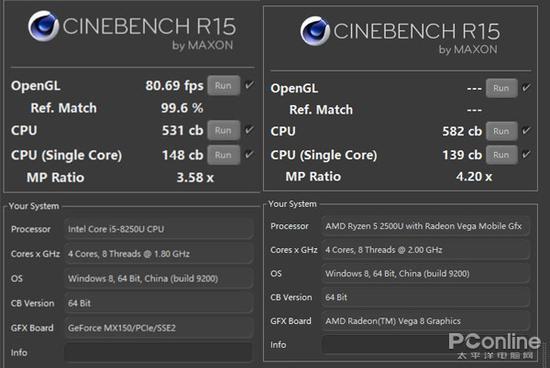
Task: Run CPU Single Core test in right window
Action: (501, 155)
